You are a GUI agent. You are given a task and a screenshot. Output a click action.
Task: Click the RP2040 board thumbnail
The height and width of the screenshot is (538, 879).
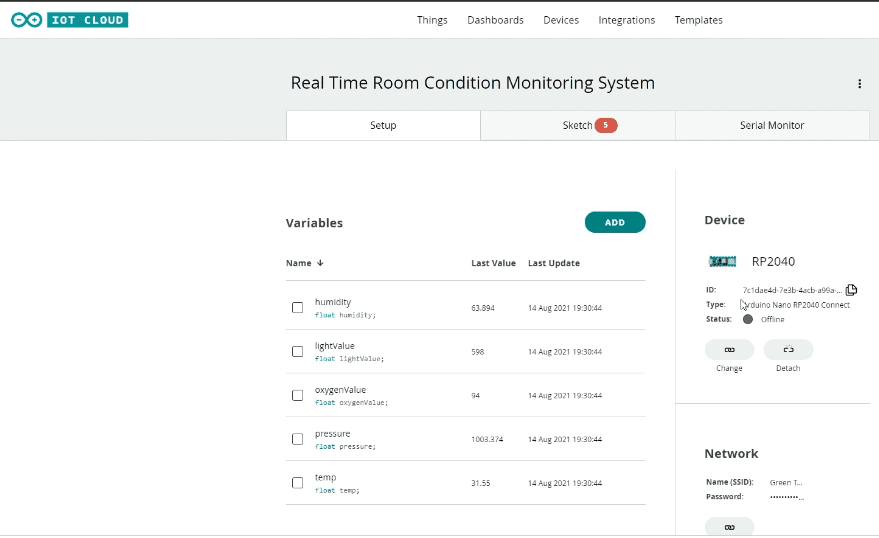tap(722, 262)
